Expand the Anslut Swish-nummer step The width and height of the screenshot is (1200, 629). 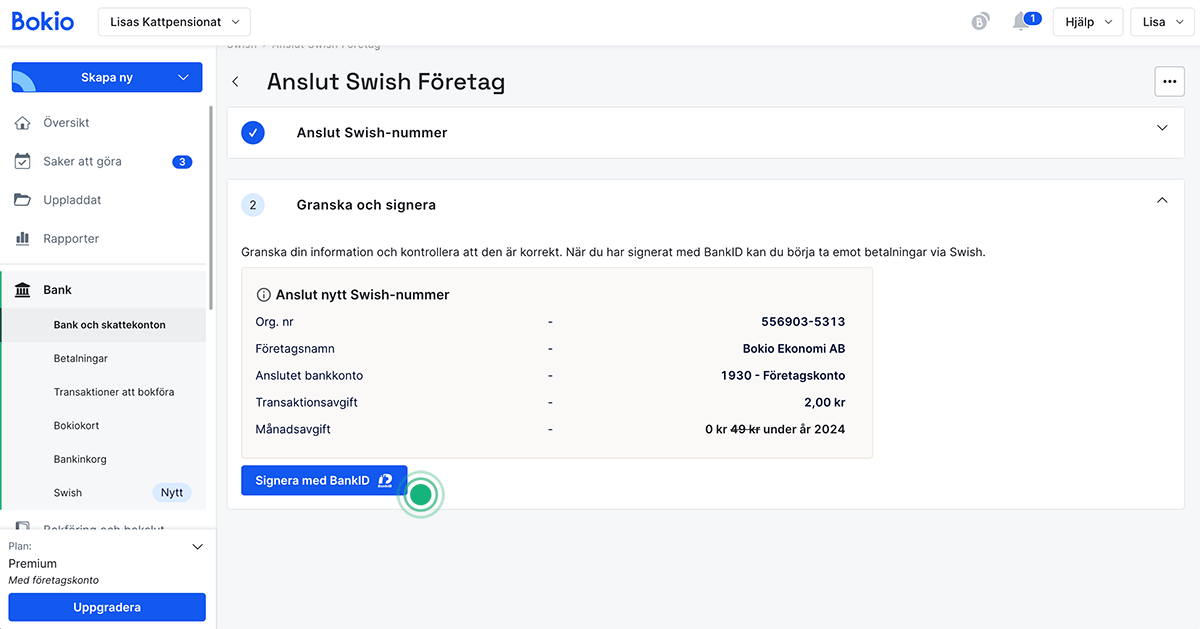coord(1162,128)
